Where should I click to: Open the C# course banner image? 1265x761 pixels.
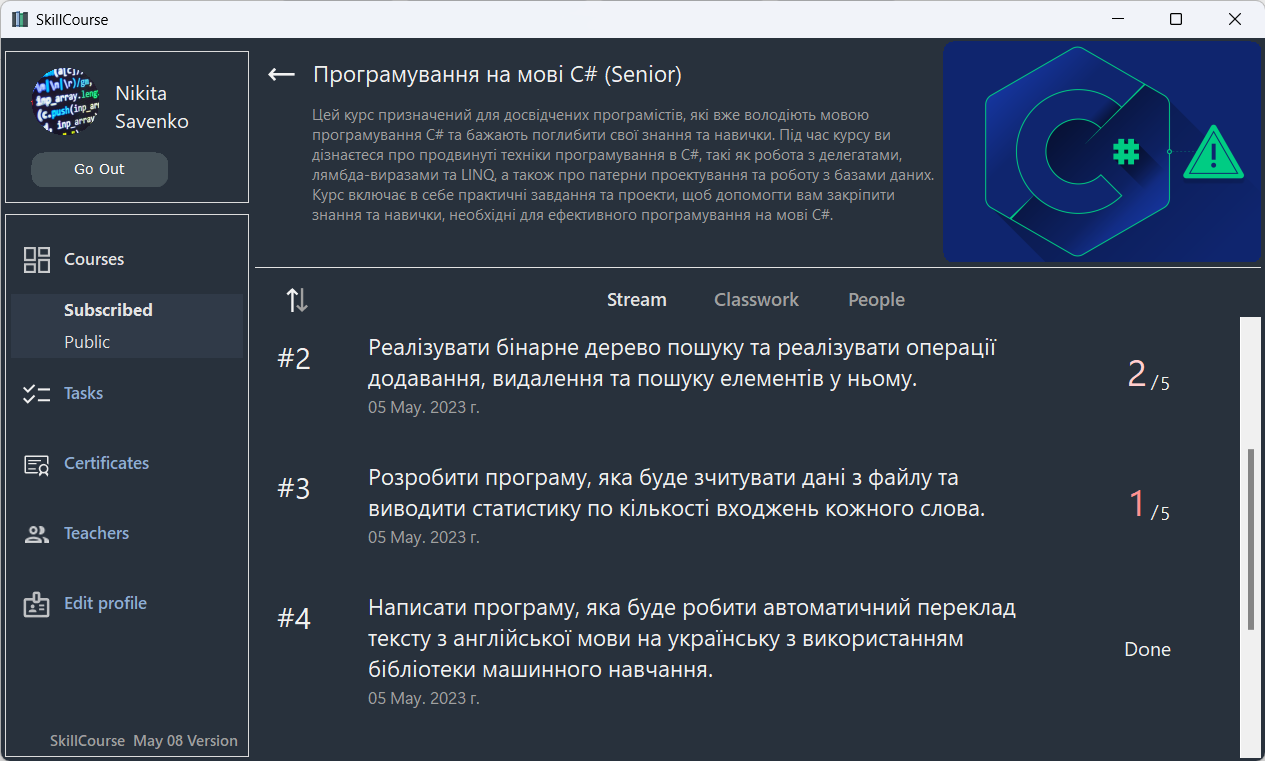(1102, 152)
